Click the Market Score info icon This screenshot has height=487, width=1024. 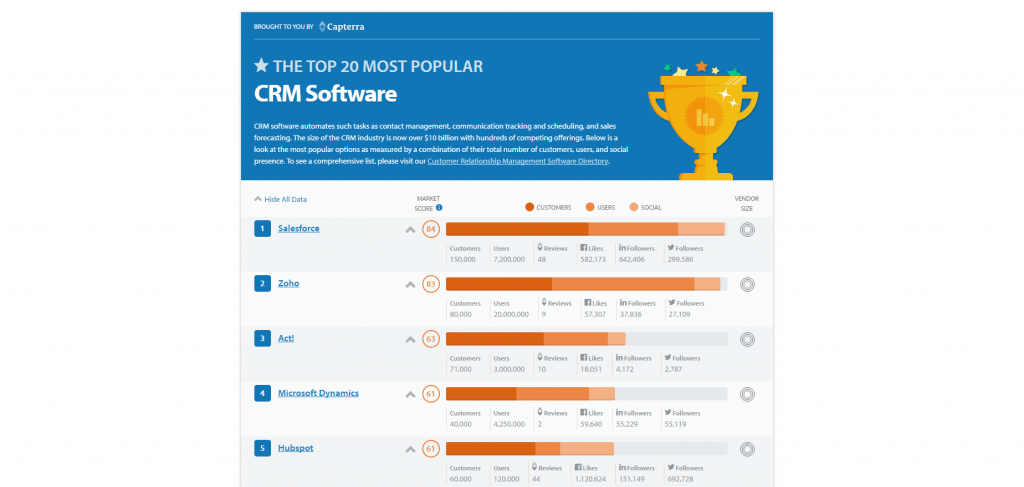tap(439, 208)
